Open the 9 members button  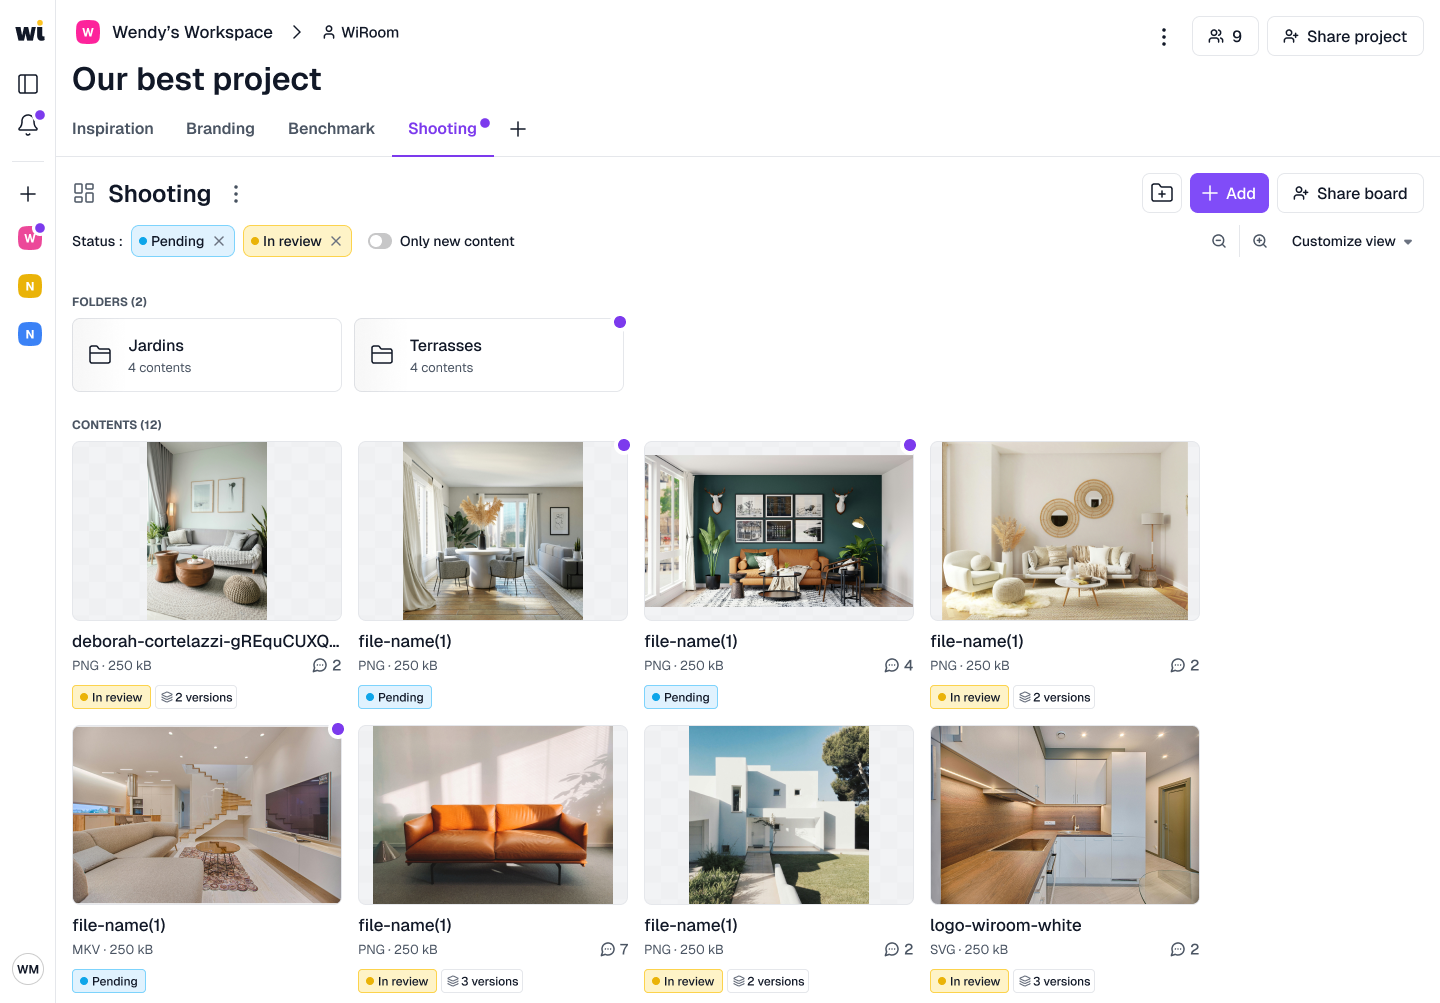1225,36
